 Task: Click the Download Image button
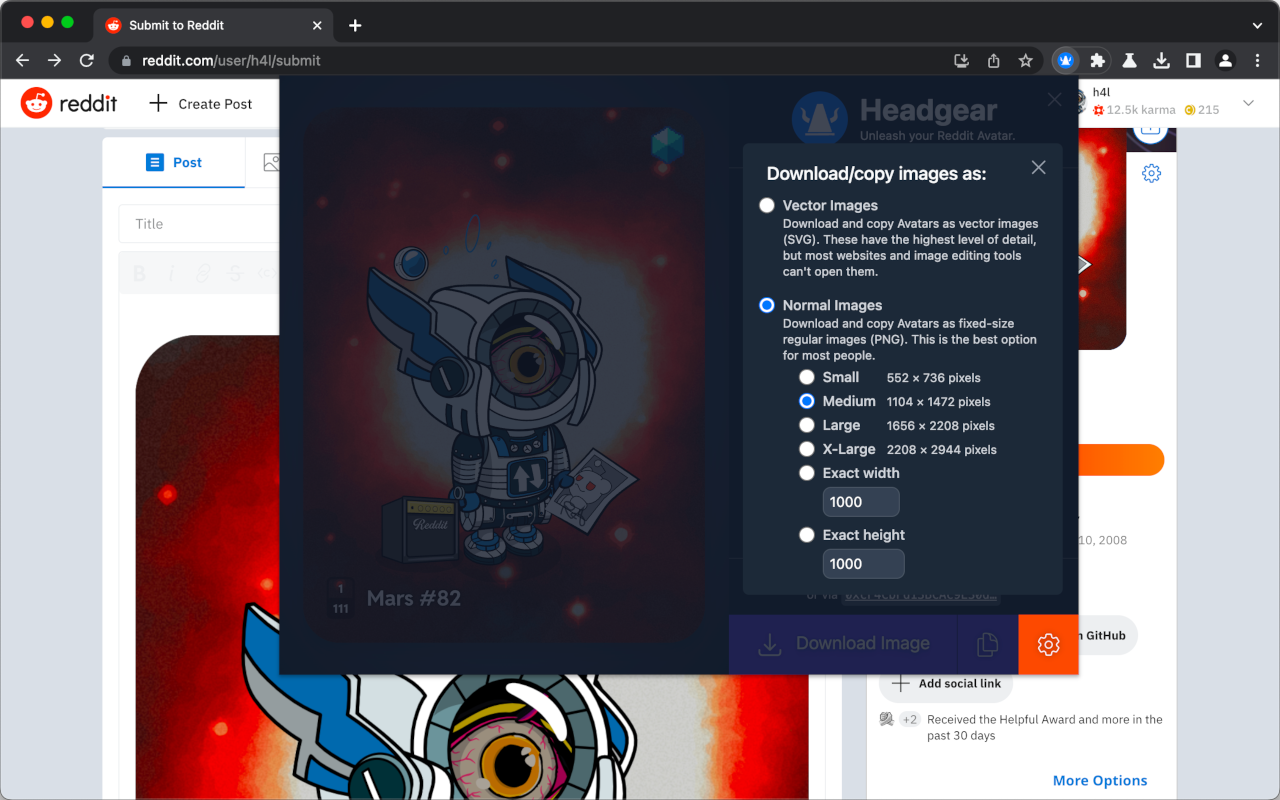click(x=843, y=644)
